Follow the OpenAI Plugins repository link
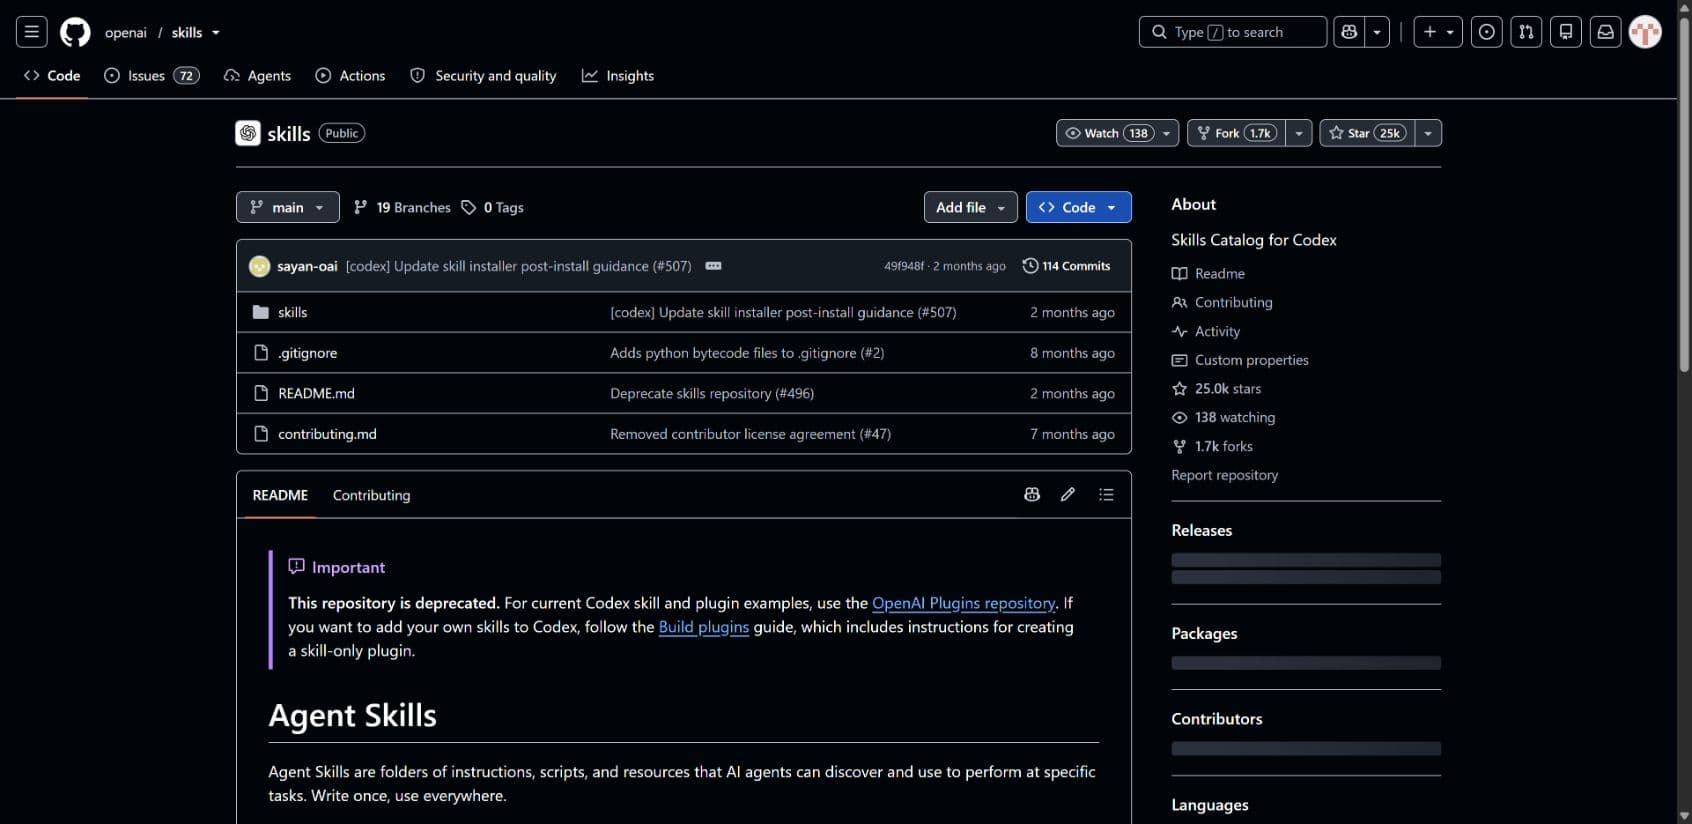Viewport: 1692px width, 824px height. pyautogui.click(x=963, y=603)
